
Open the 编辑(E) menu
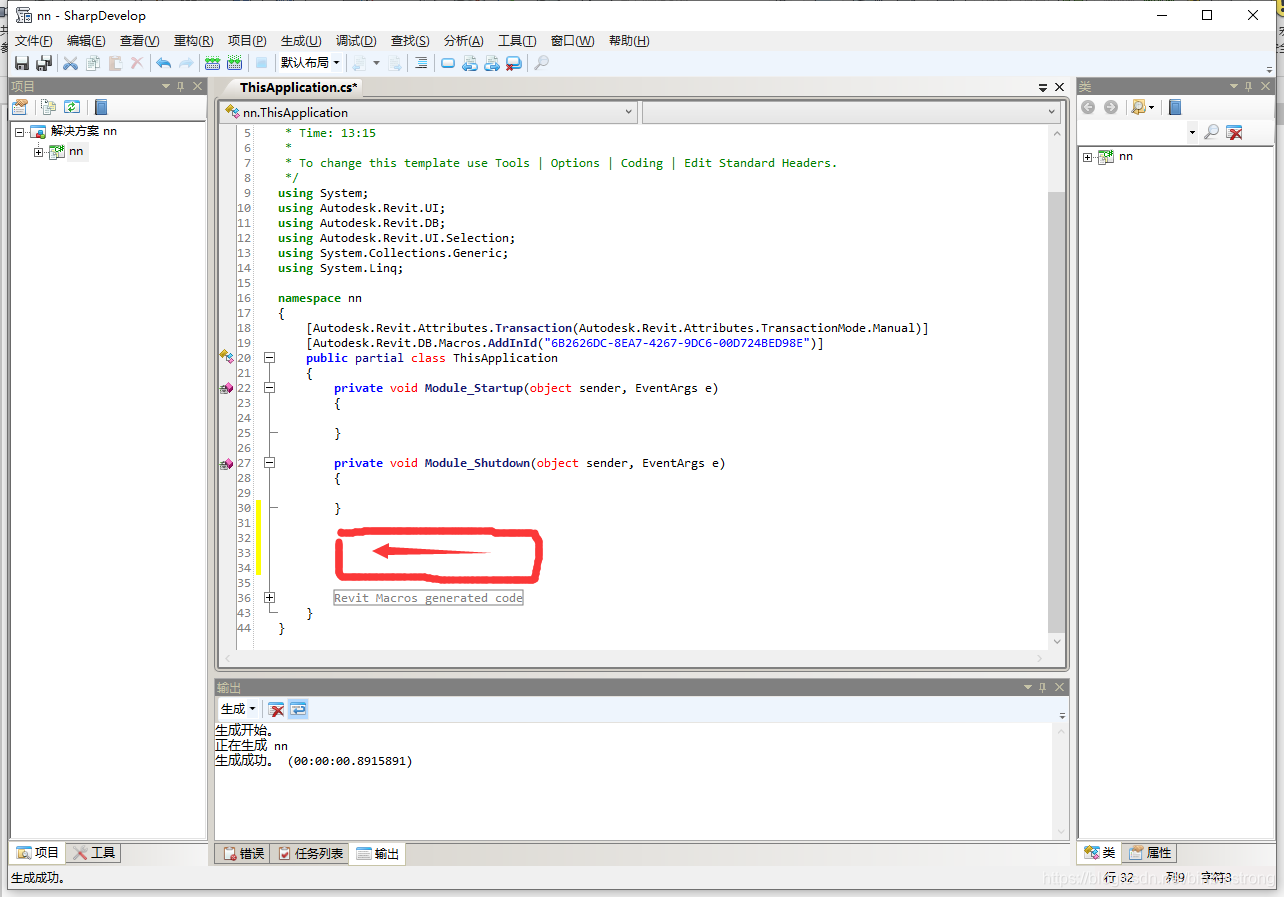(x=86, y=41)
